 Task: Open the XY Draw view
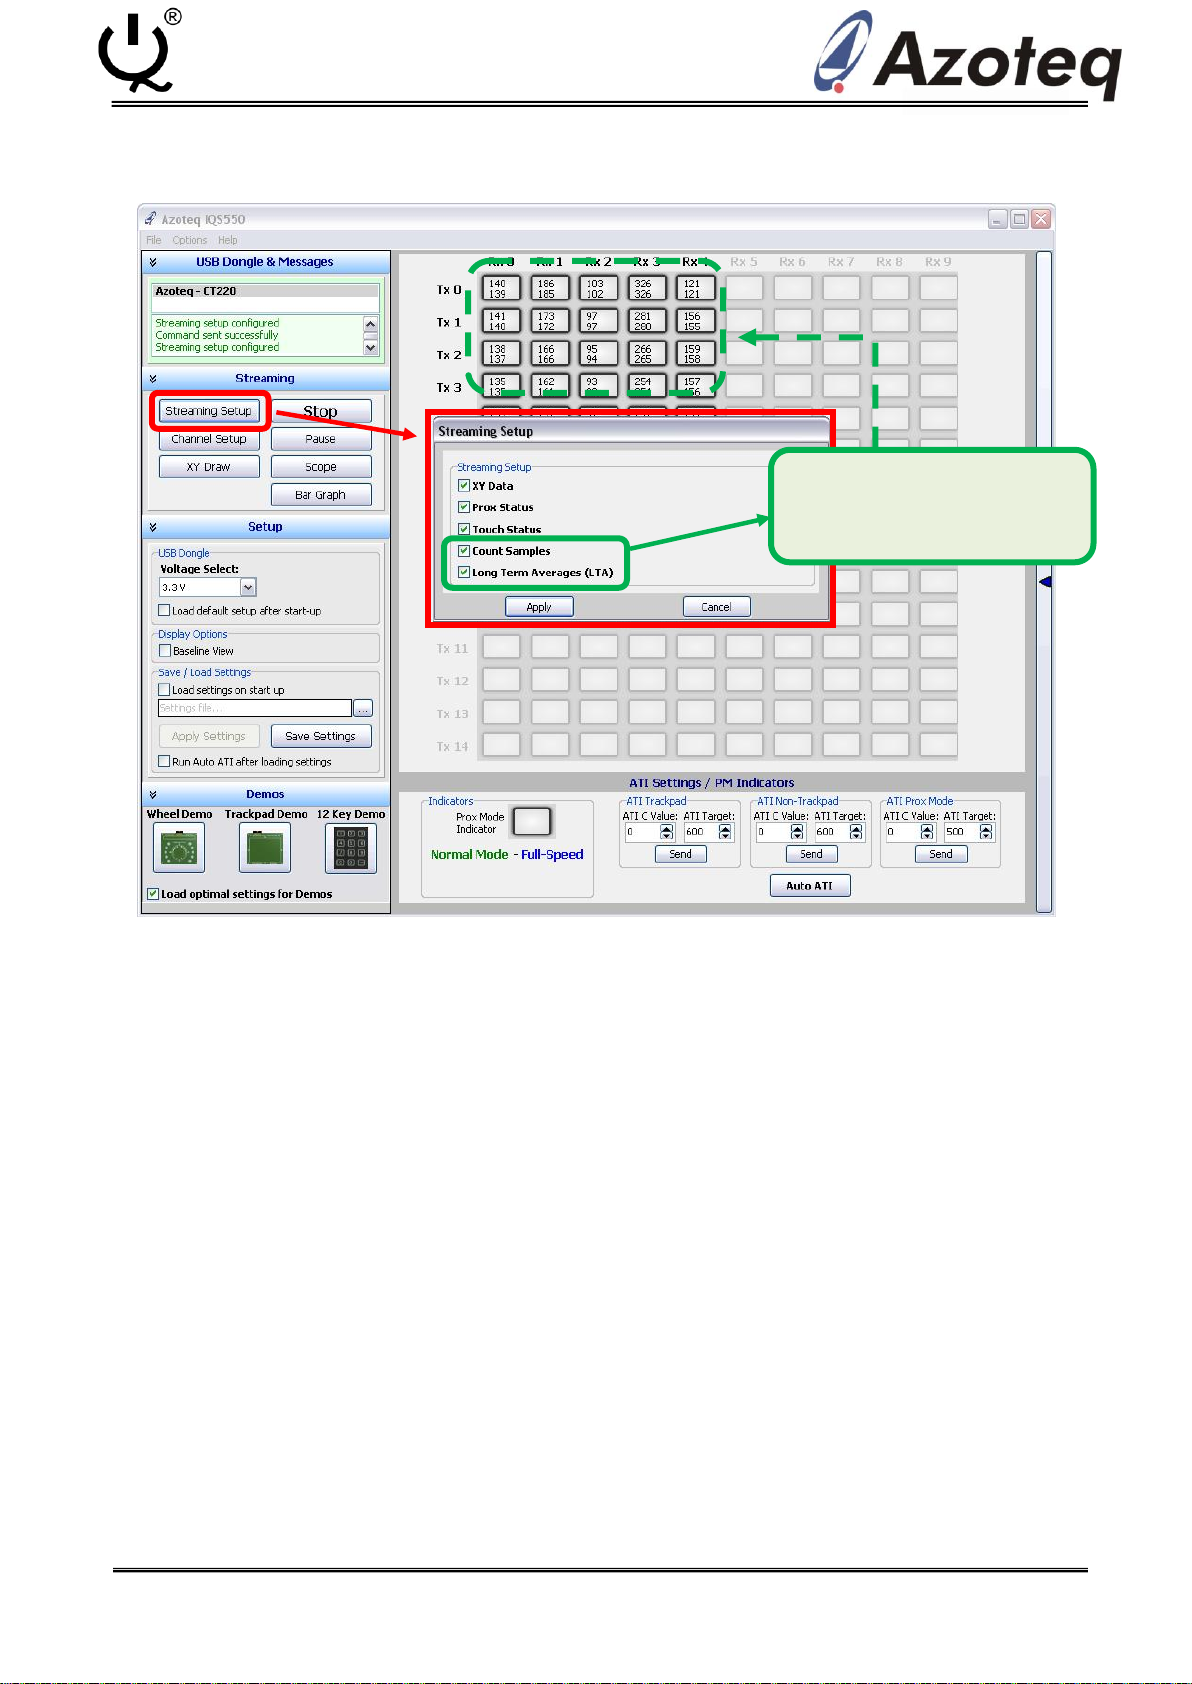(209, 467)
